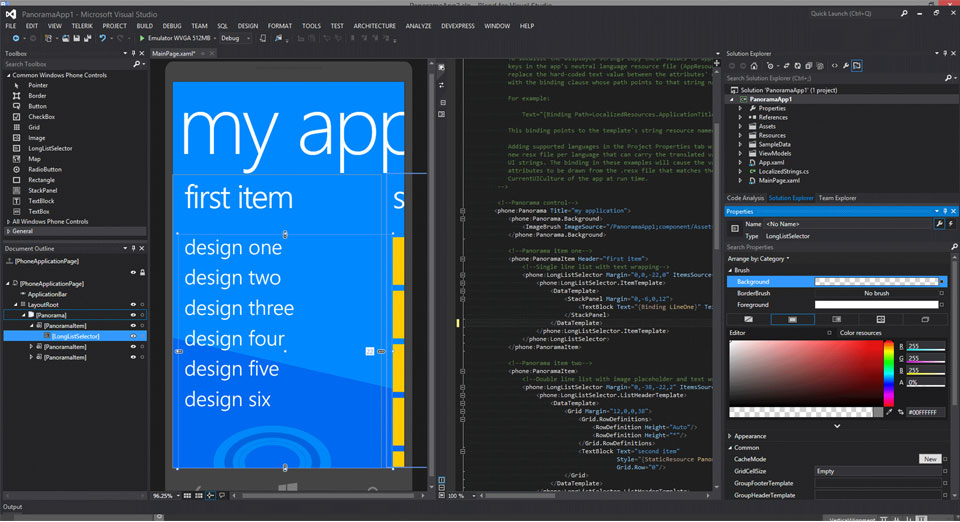This screenshot has height=522, width=960.
Task: Toggle the Properties view wrench button
Action: click(939, 224)
